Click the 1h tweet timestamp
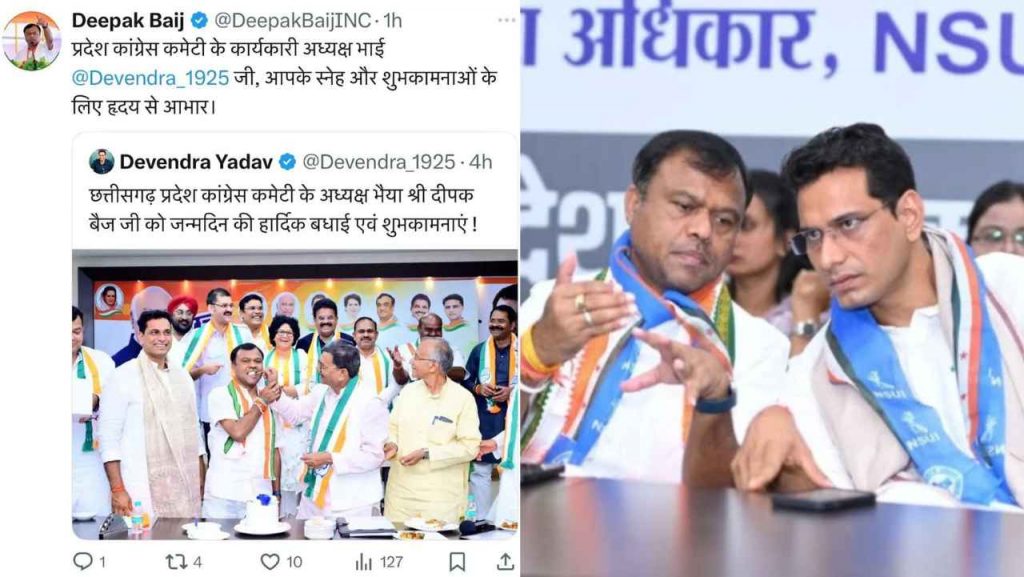Screen dimensions: 1024x577 click(x=392, y=21)
